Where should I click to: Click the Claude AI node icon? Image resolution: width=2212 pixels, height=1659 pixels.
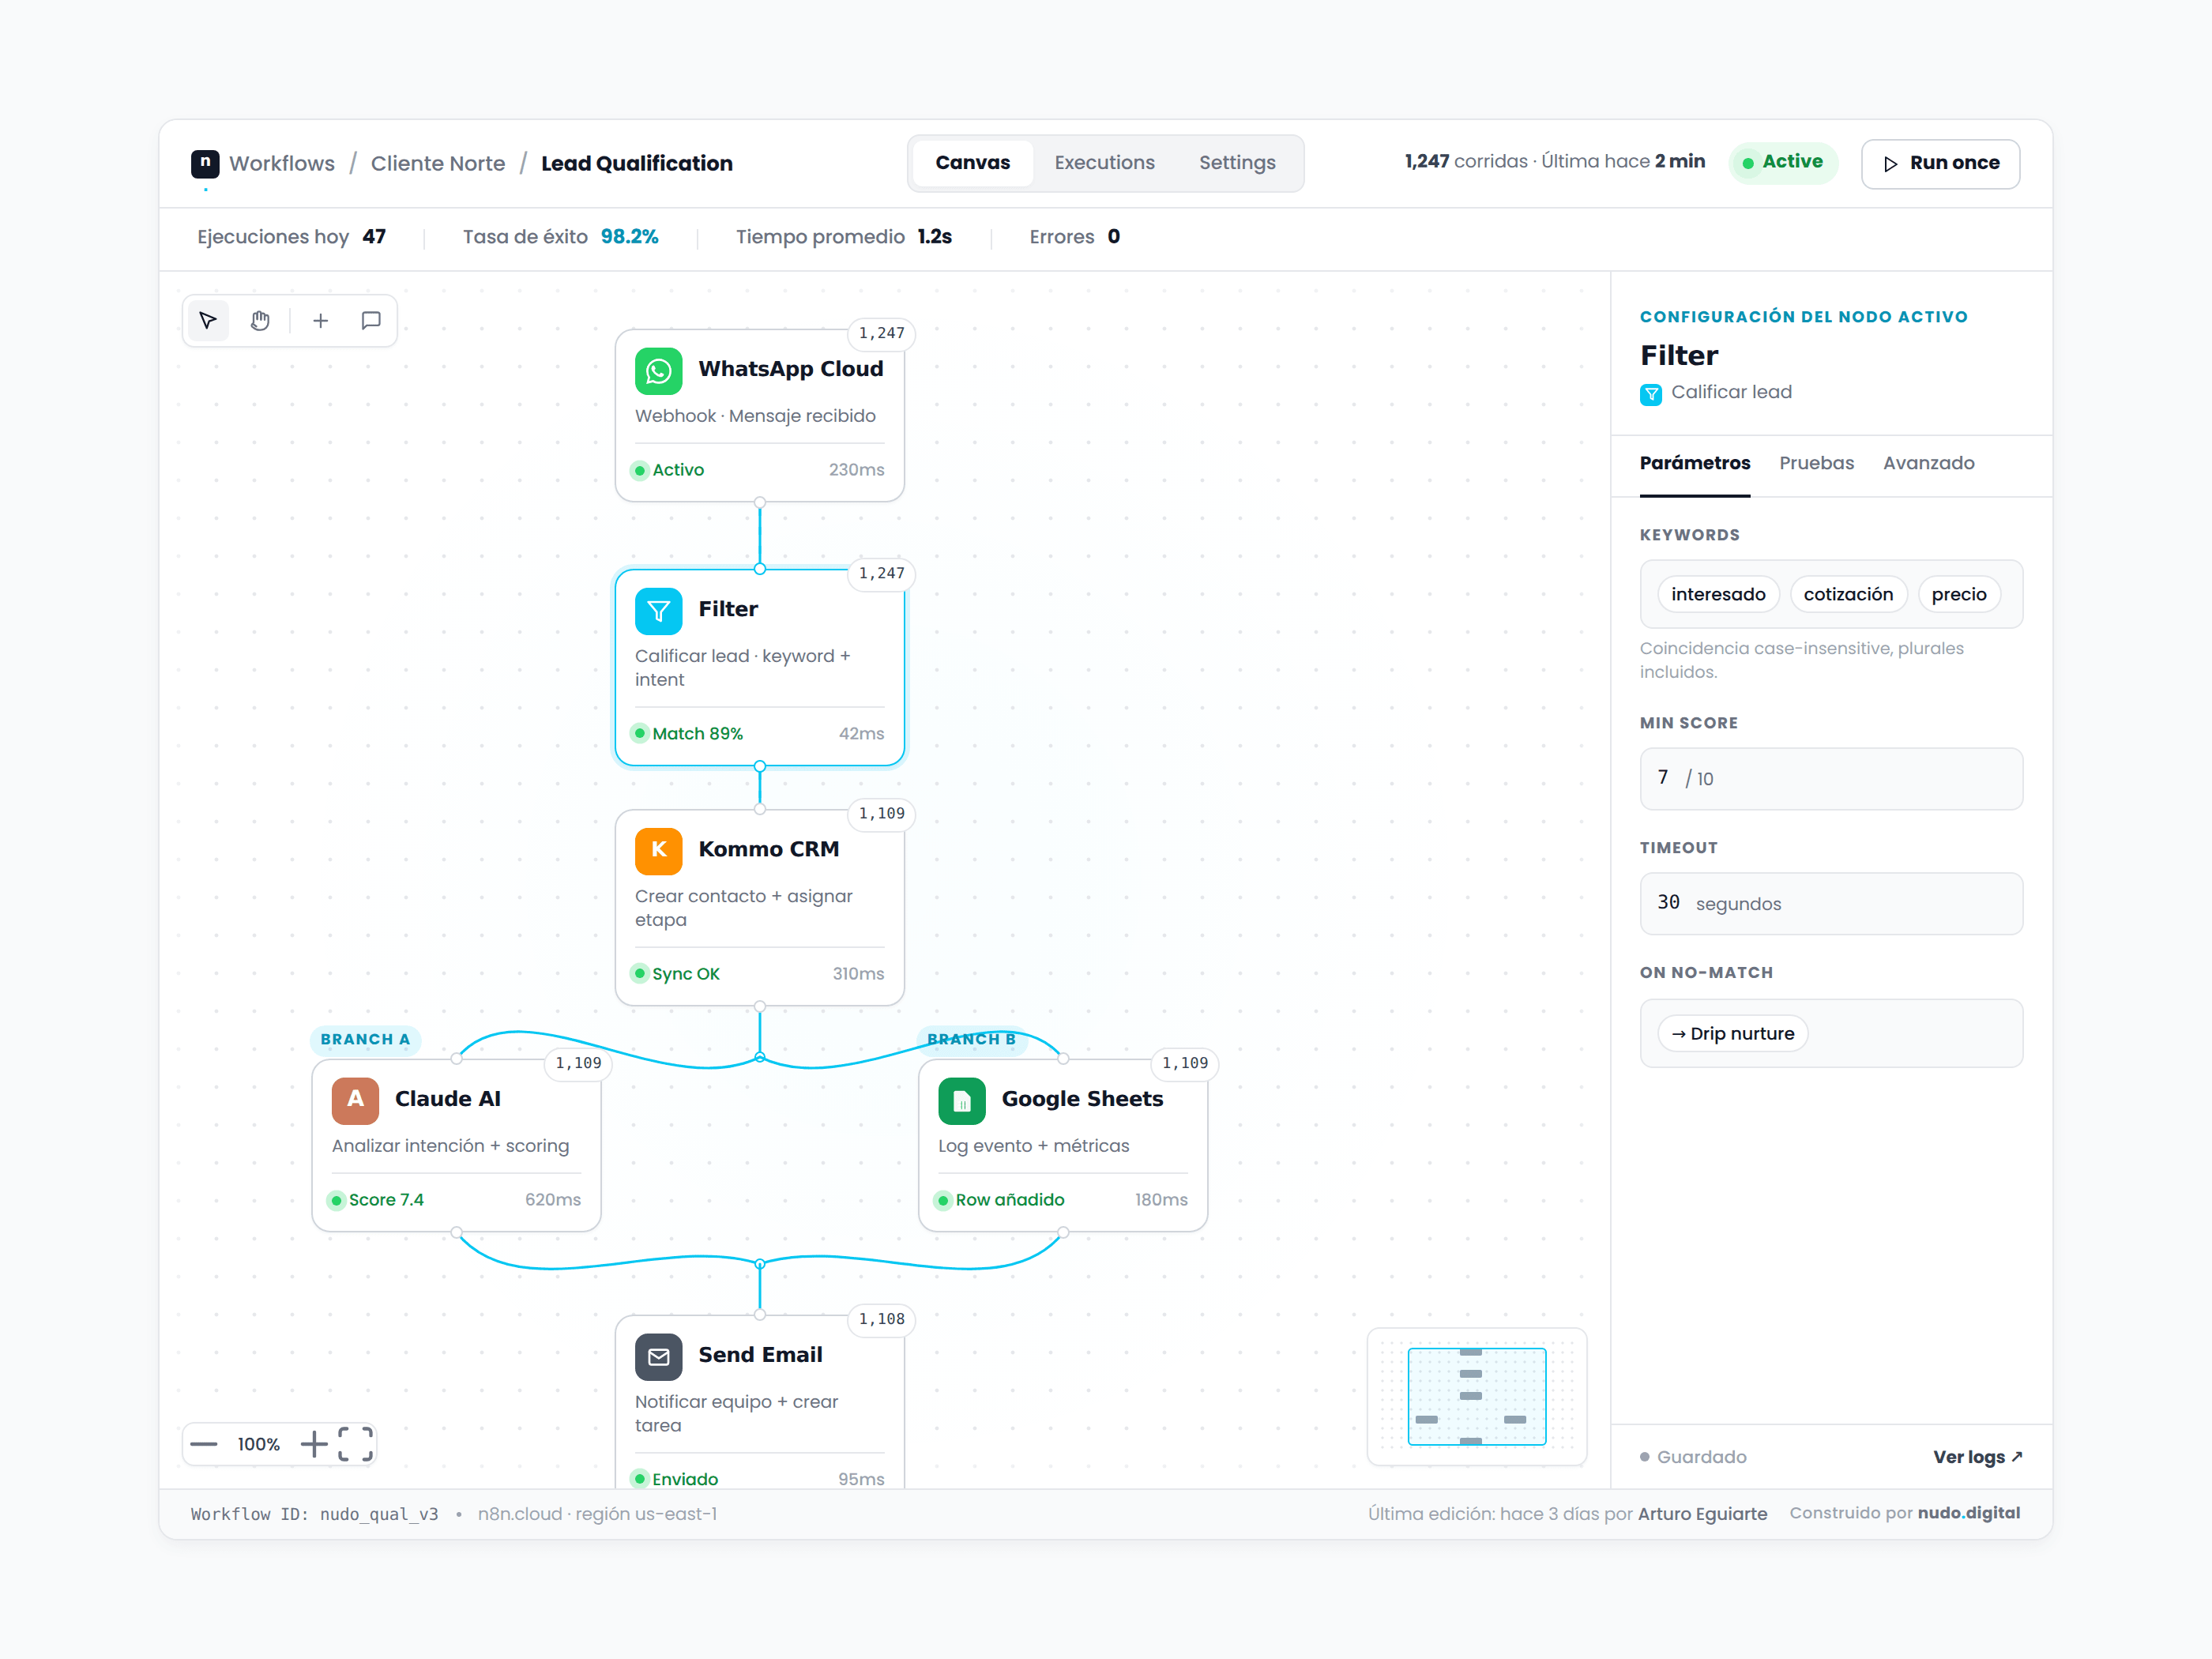355,1101
